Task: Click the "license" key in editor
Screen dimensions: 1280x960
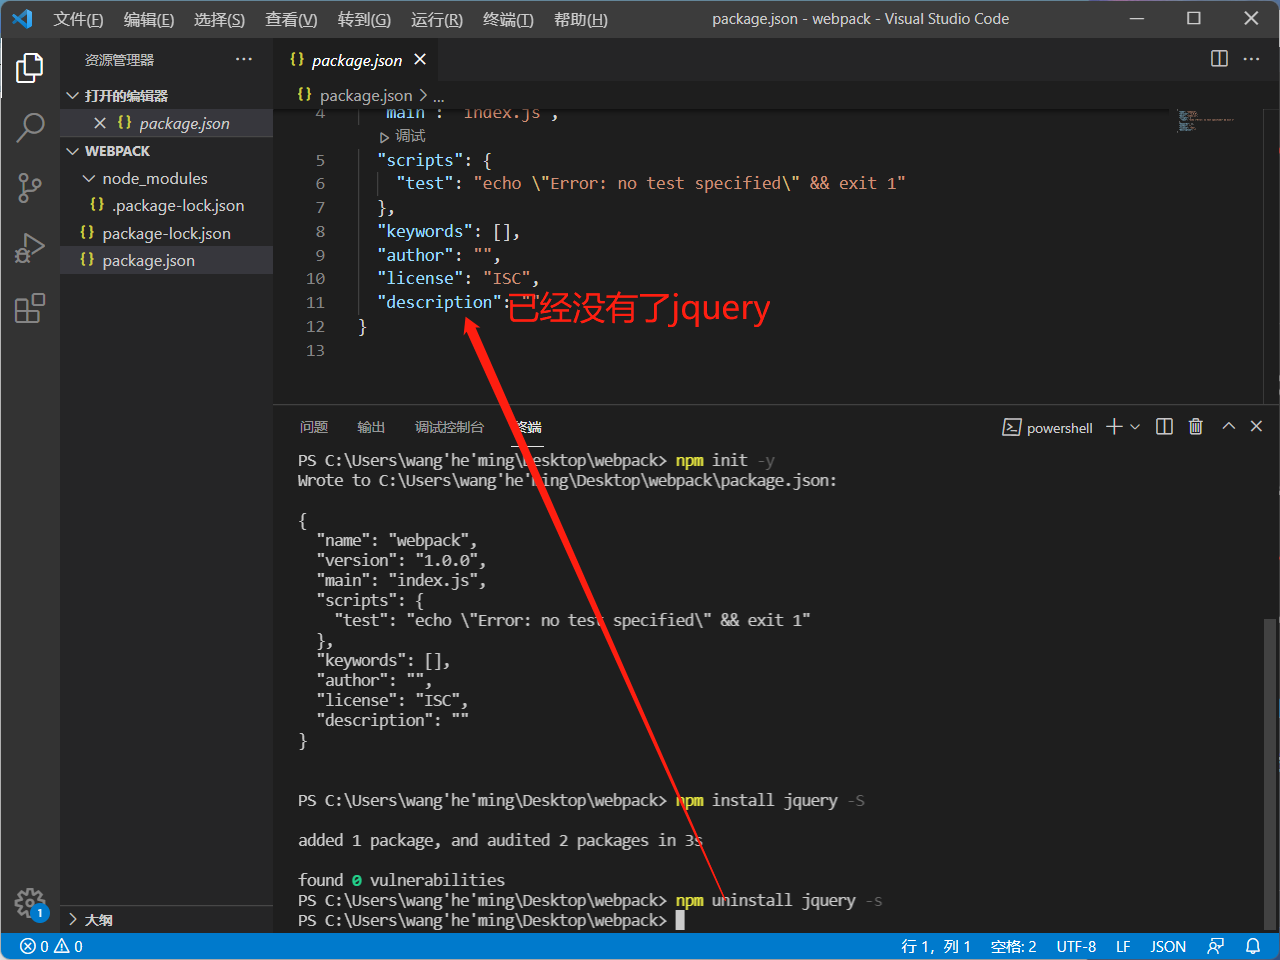Action: pos(420,278)
